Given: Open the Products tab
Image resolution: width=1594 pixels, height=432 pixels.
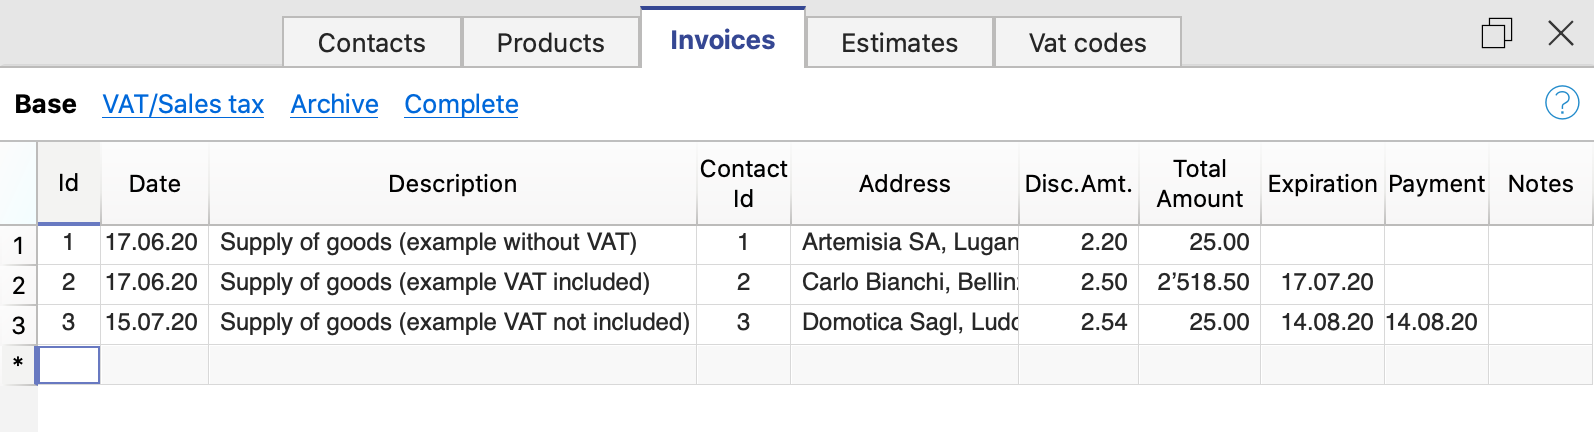Looking at the screenshot, I should (x=550, y=43).
